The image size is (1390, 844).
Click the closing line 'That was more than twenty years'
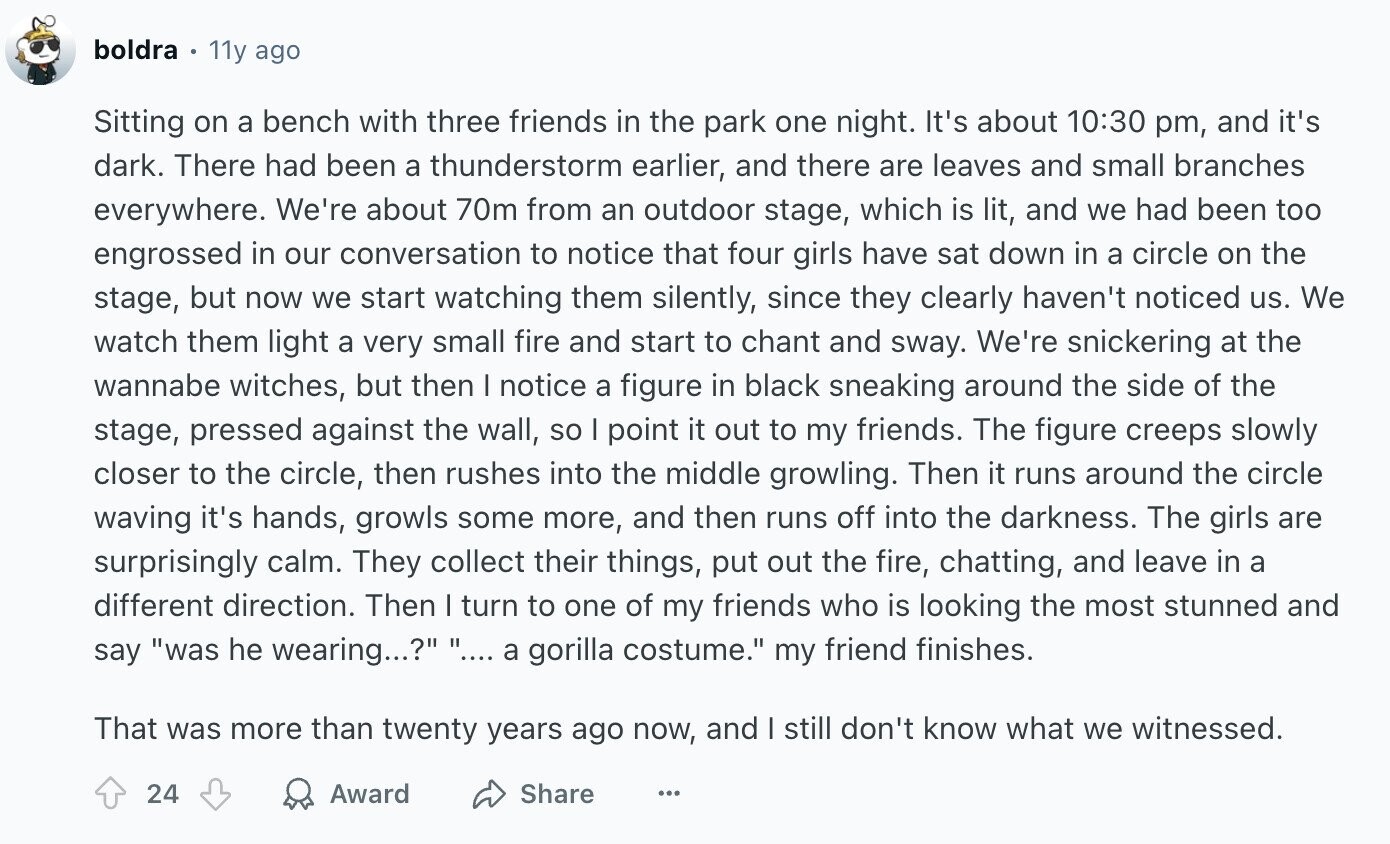pos(688,728)
